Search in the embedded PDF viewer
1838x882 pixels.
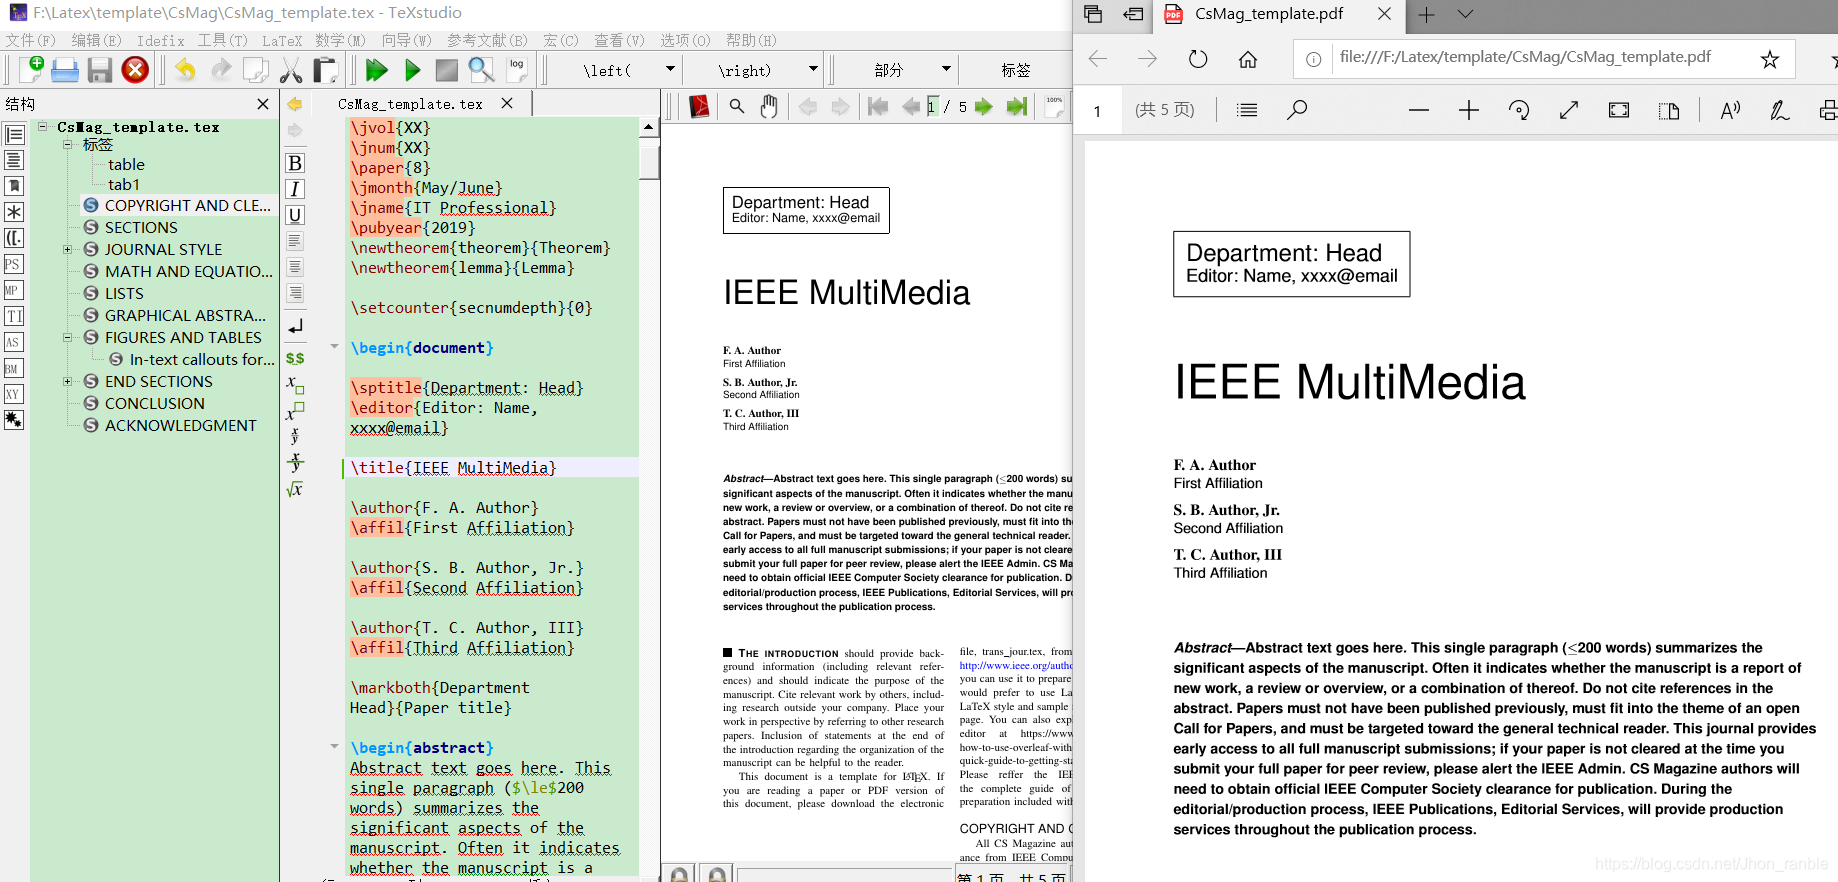pyautogui.click(x=737, y=106)
